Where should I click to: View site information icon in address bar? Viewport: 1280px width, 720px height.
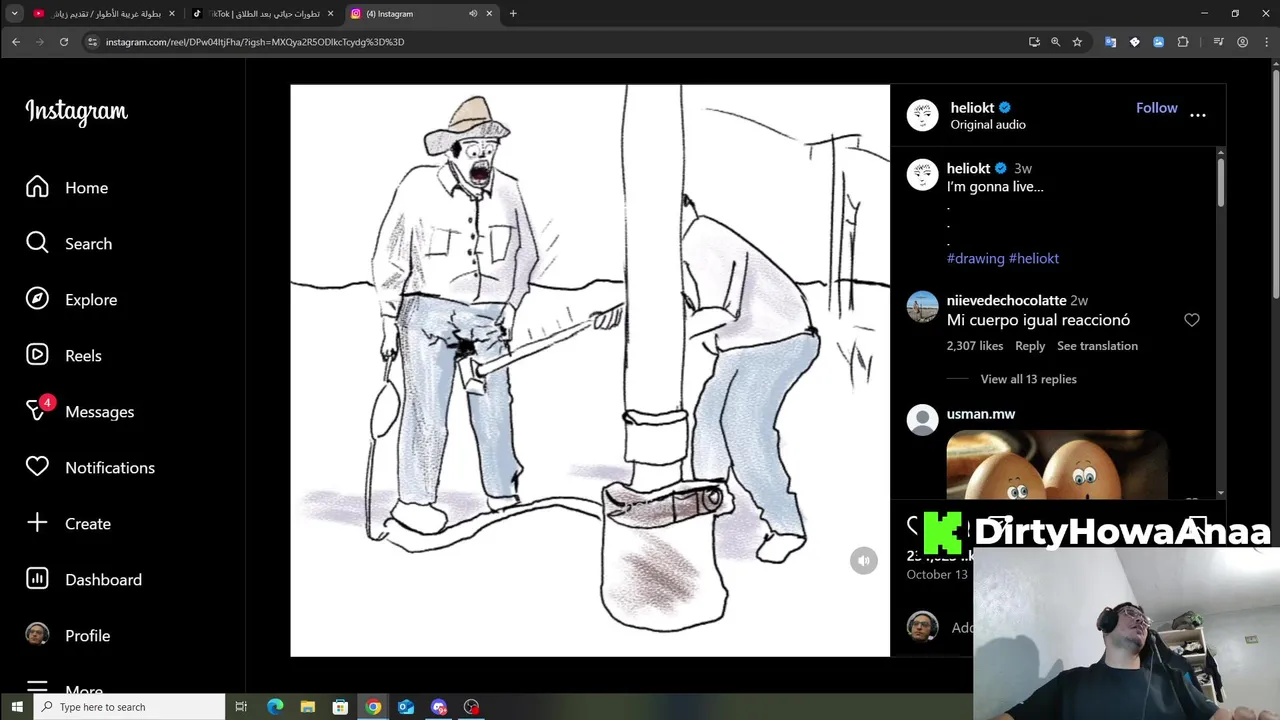click(x=92, y=42)
